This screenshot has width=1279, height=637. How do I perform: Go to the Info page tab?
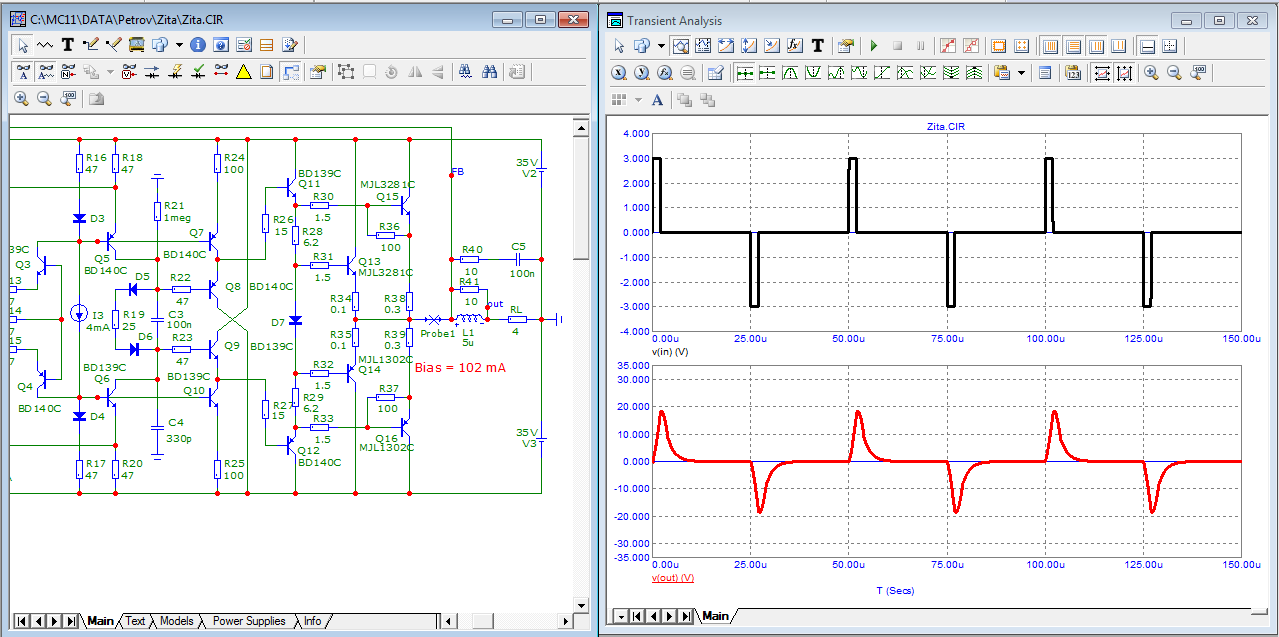(313, 621)
